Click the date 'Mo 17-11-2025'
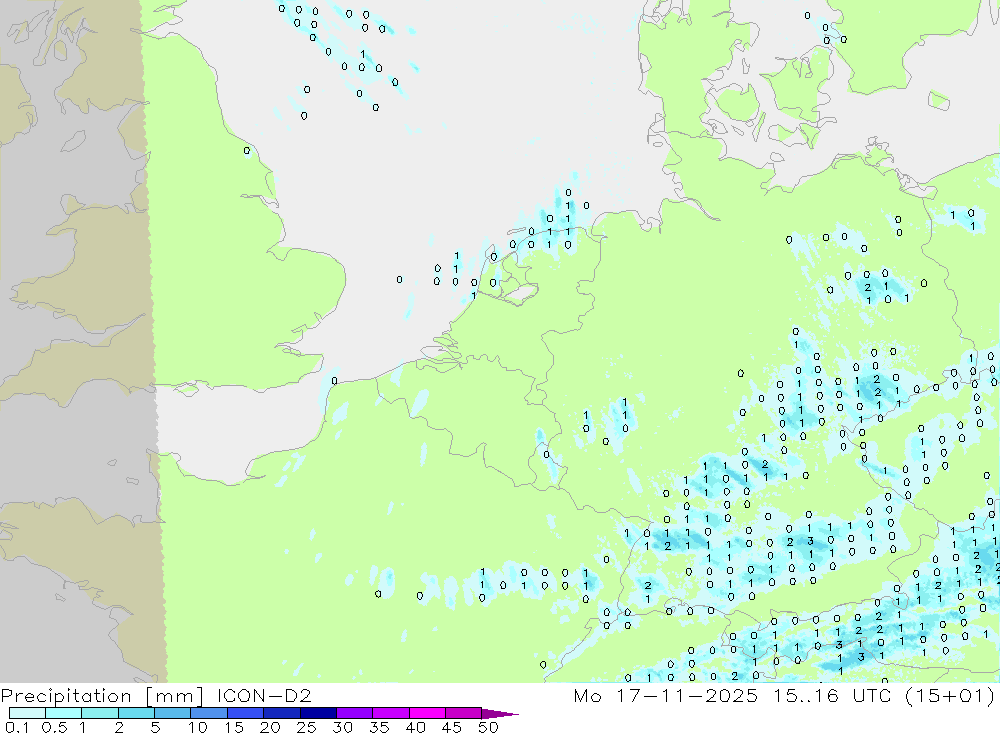This screenshot has width=1000, height=733. 666,695
